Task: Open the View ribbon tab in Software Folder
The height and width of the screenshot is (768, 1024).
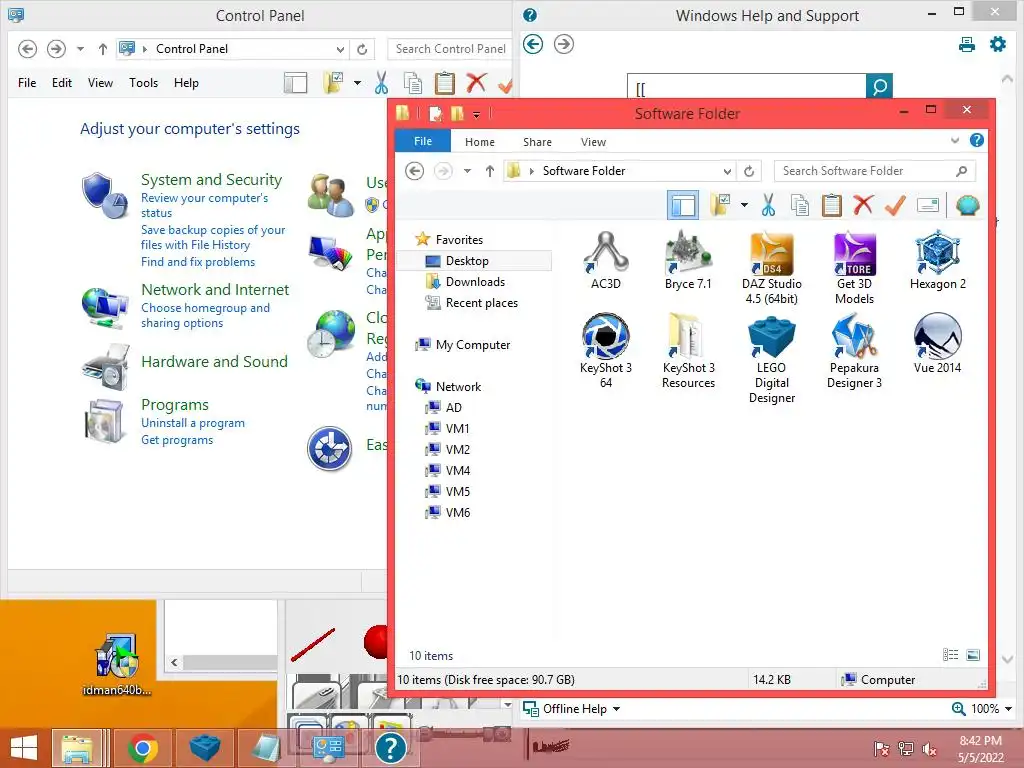Action: tap(593, 142)
